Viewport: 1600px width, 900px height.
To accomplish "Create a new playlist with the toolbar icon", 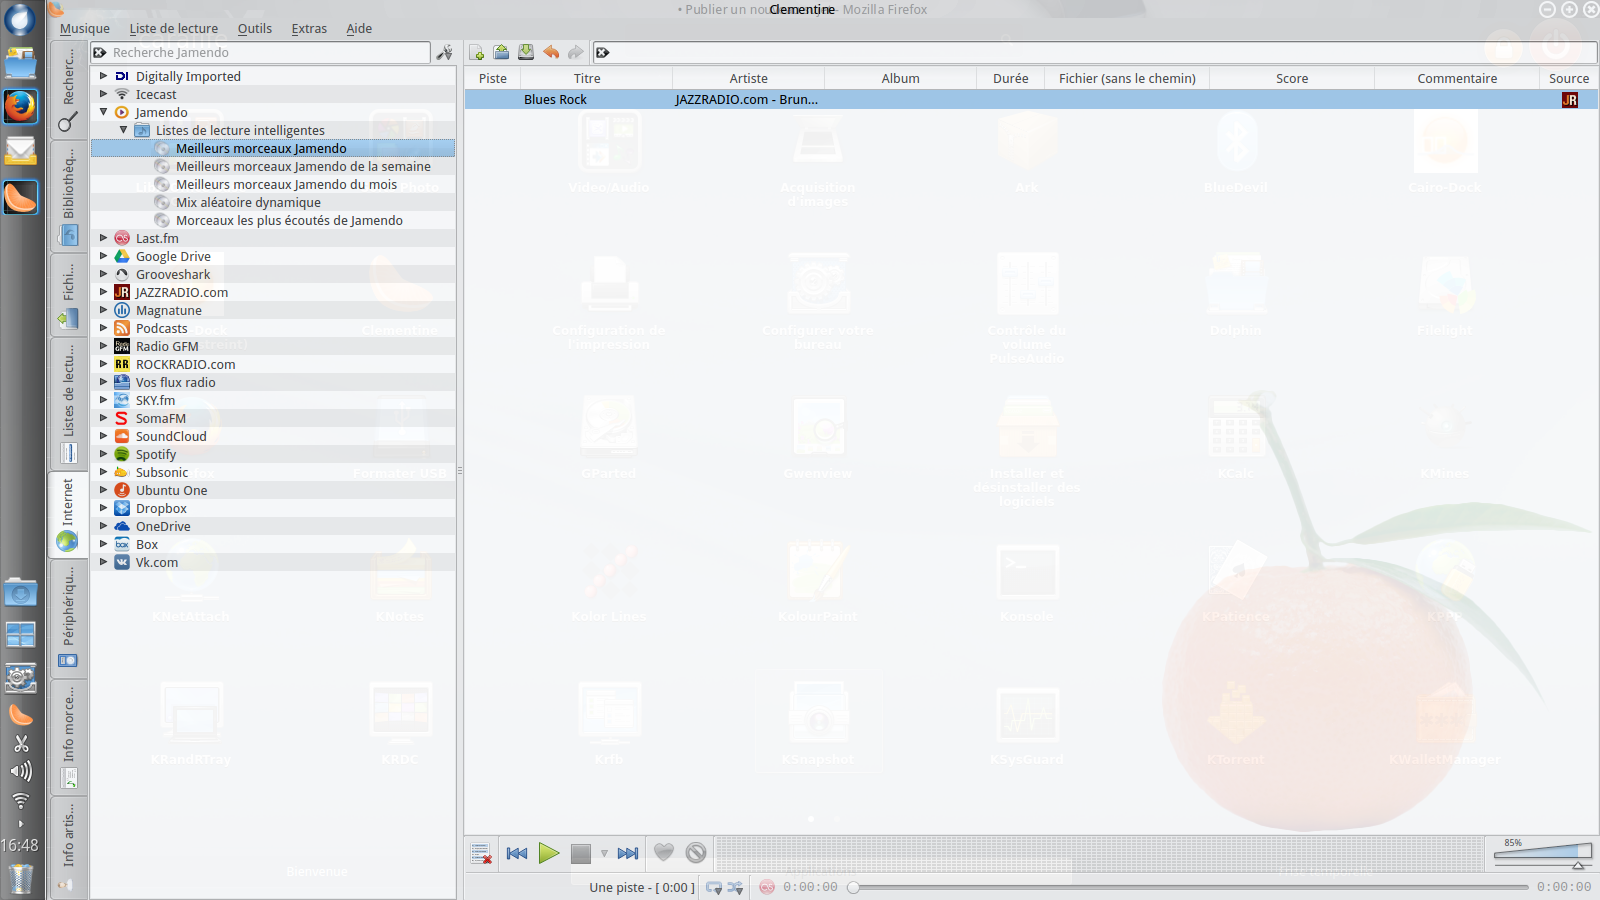I will click(477, 53).
